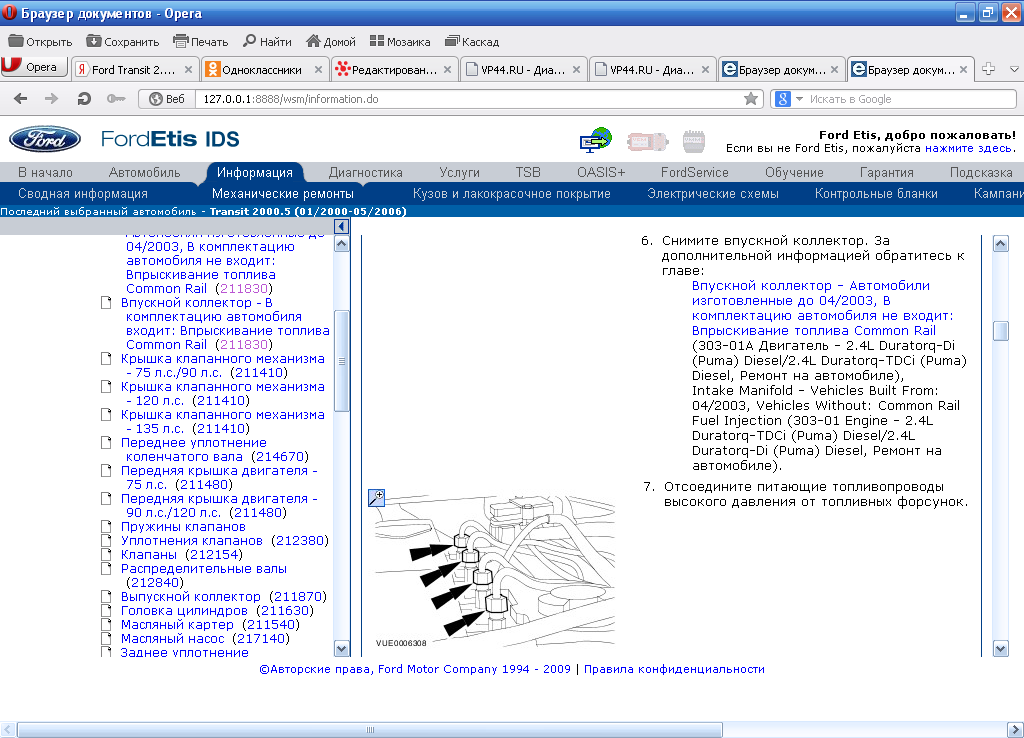Open the Масляный насос (217140) link
The width and height of the screenshot is (1024, 738).
click(x=205, y=639)
